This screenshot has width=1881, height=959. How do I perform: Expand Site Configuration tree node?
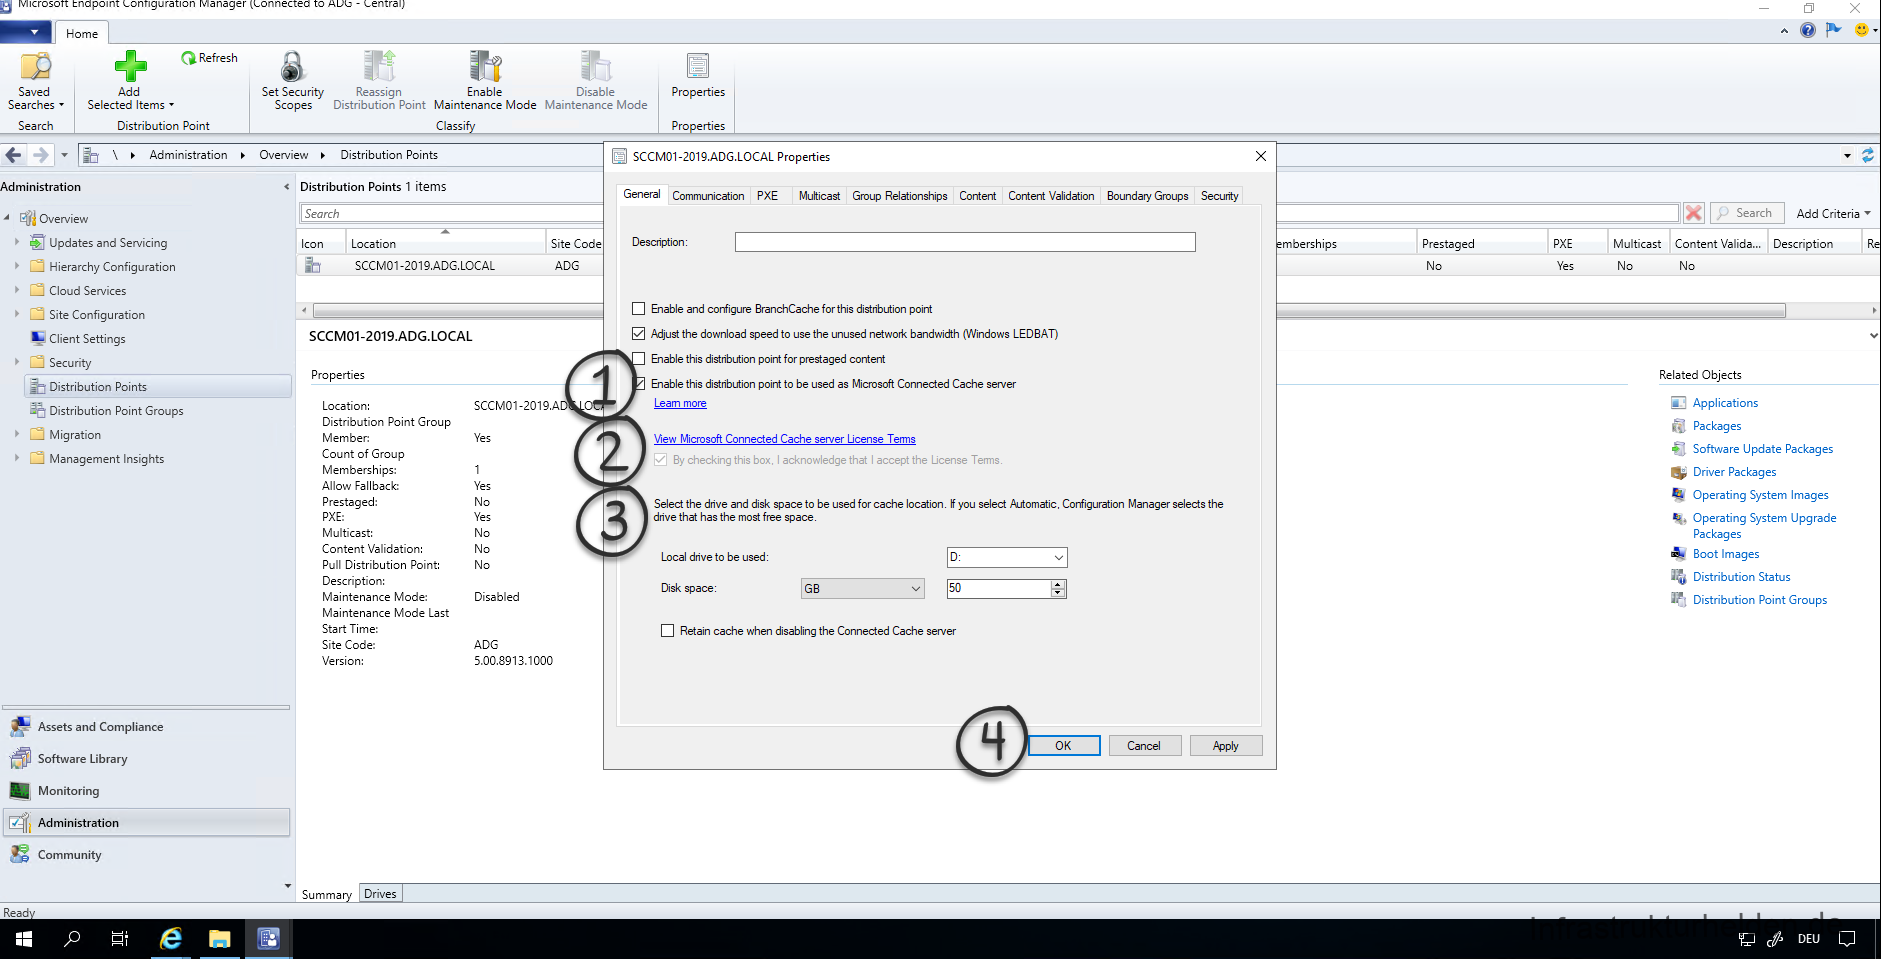(x=17, y=314)
